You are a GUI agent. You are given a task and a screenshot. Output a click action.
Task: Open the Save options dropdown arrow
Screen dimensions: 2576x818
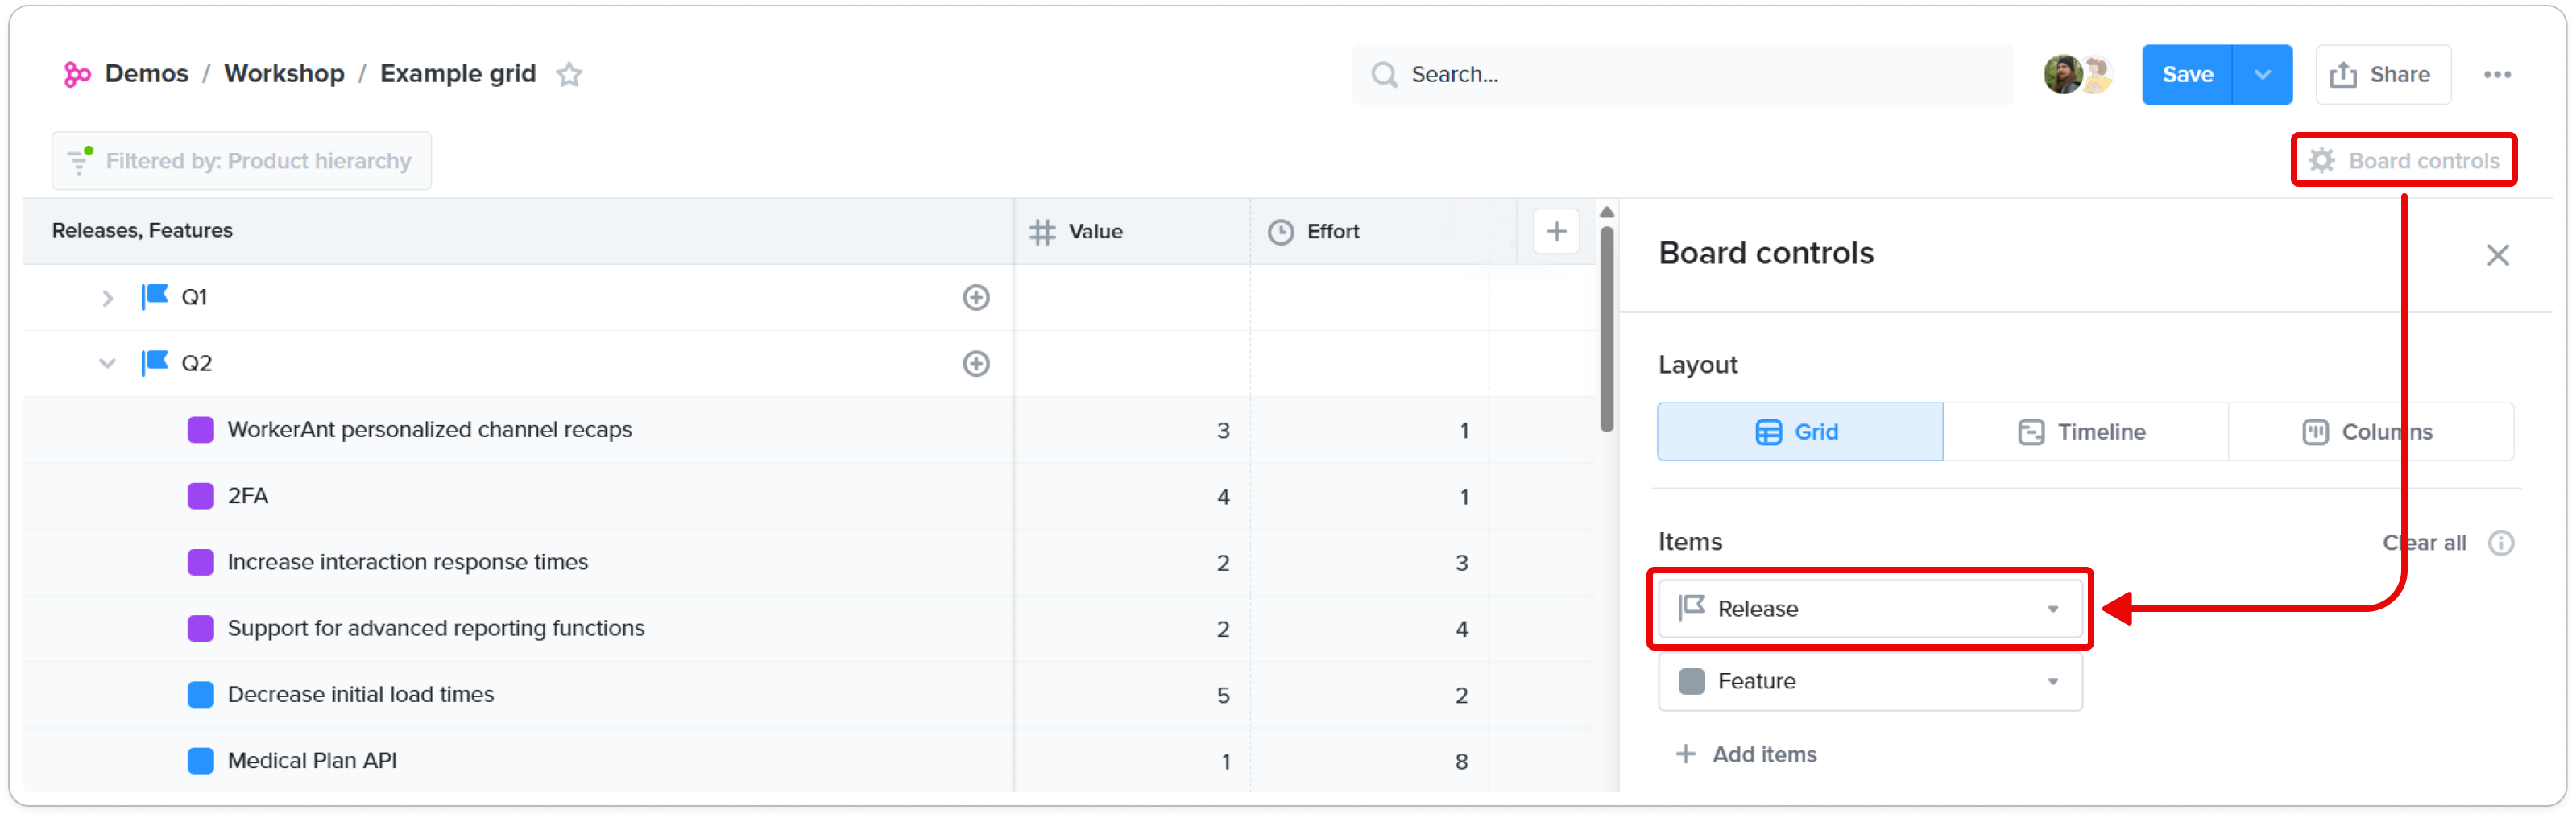click(2261, 74)
